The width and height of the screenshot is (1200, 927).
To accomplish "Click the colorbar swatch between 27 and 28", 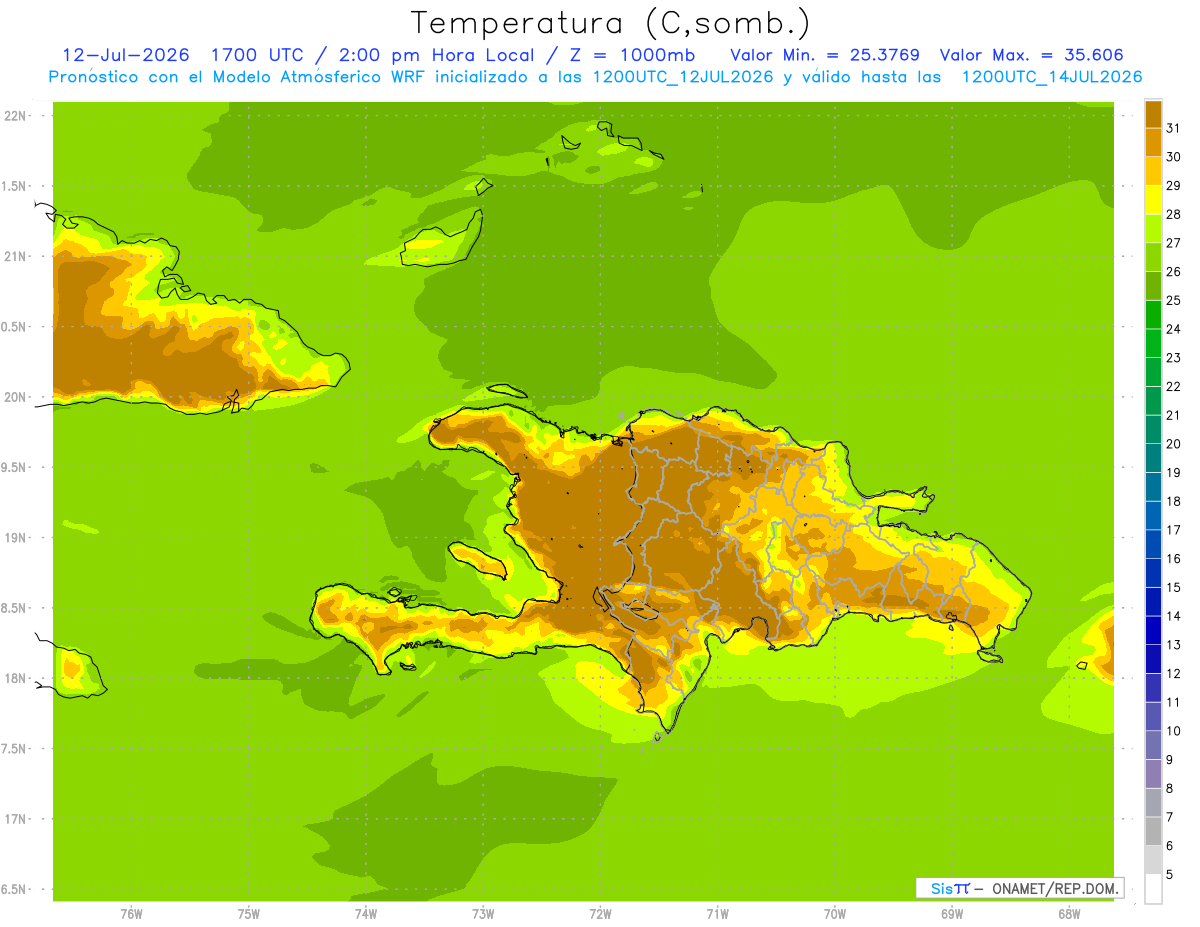I will [x=1153, y=228].
